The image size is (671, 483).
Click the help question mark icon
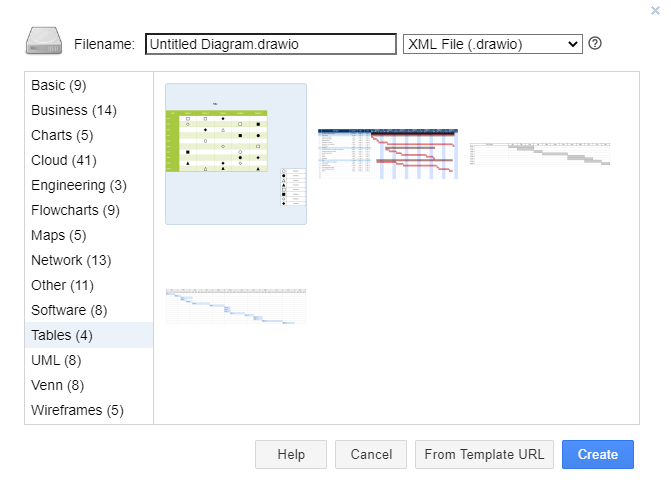(x=594, y=43)
